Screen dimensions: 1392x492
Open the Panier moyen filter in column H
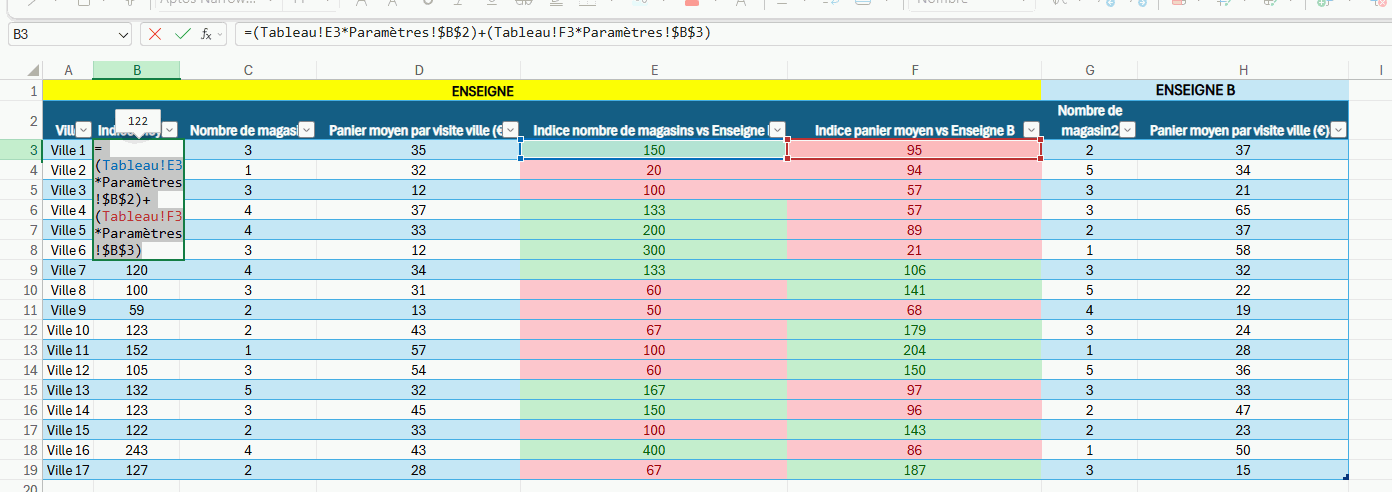tap(1338, 130)
